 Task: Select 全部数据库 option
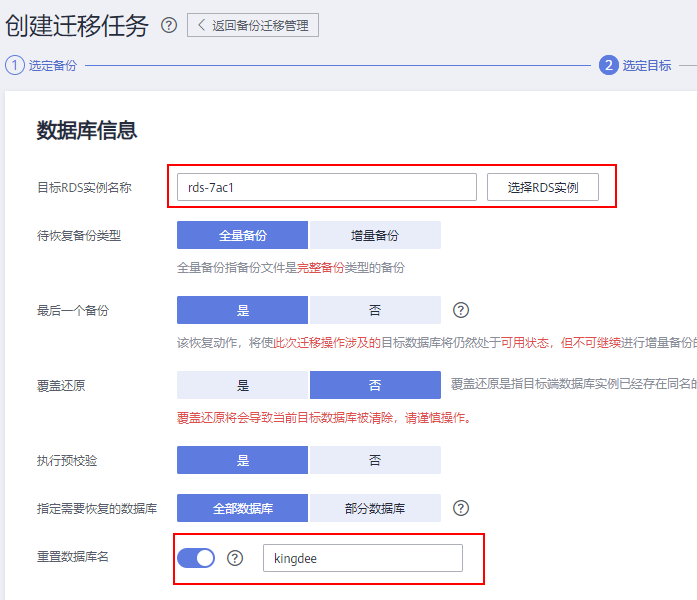coord(242,508)
